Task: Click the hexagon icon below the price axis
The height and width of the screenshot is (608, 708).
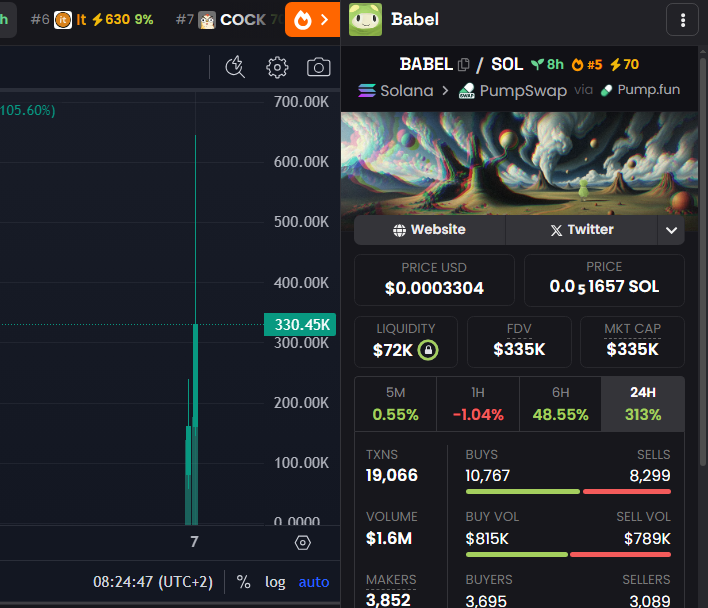Action: point(303,543)
